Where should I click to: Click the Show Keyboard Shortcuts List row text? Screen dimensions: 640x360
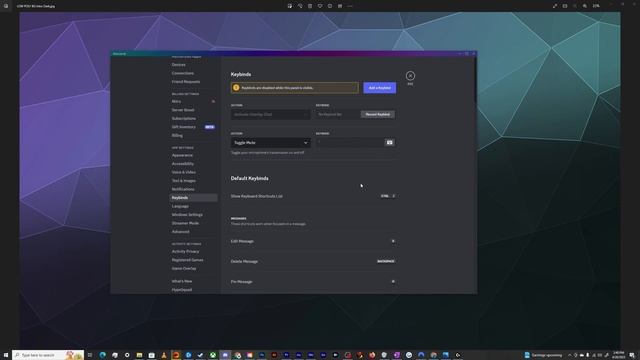pyautogui.click(x=257, y=196)
